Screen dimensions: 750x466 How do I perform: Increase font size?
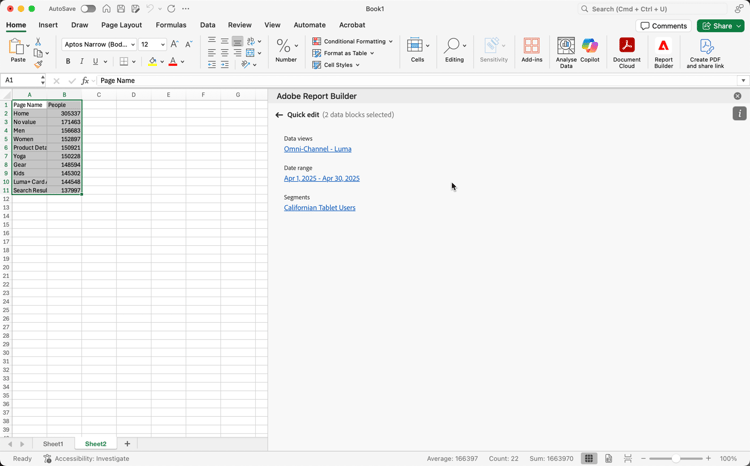point(175,44)
